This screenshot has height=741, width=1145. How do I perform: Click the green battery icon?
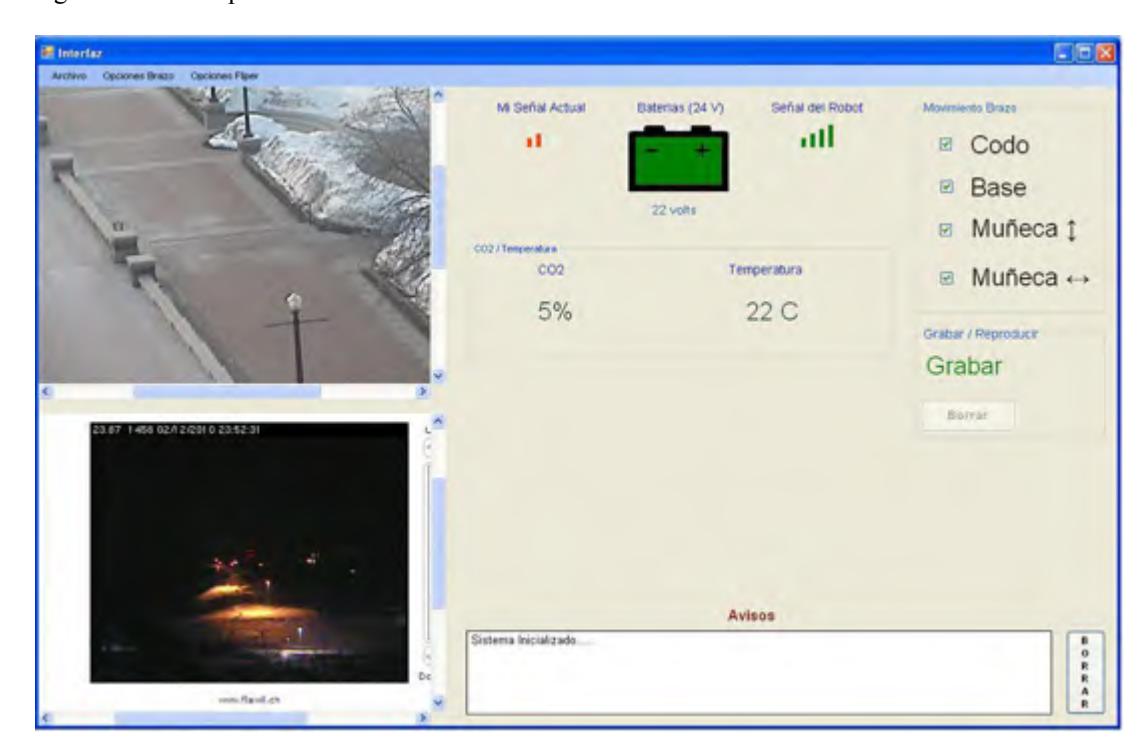point(678,158)
